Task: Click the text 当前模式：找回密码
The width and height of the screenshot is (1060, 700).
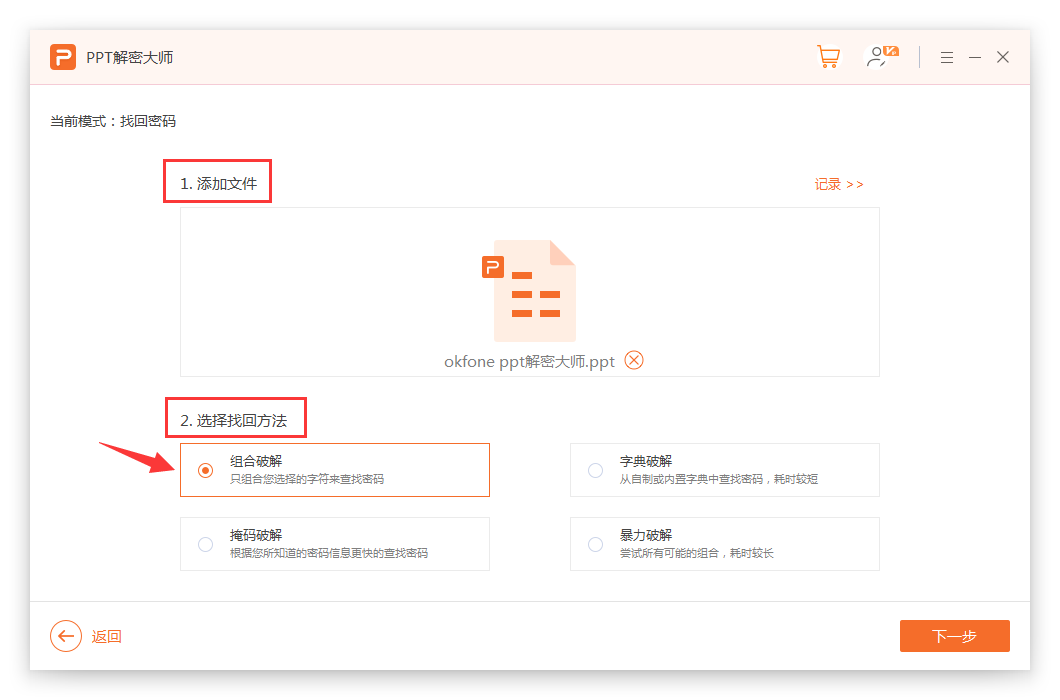Action: tap(113, 121)
